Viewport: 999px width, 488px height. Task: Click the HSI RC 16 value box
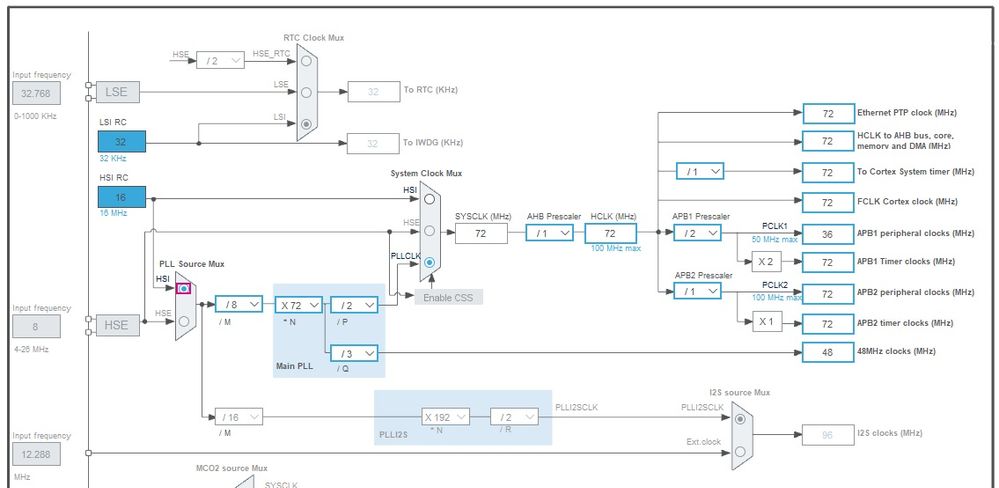pos(122,197)
